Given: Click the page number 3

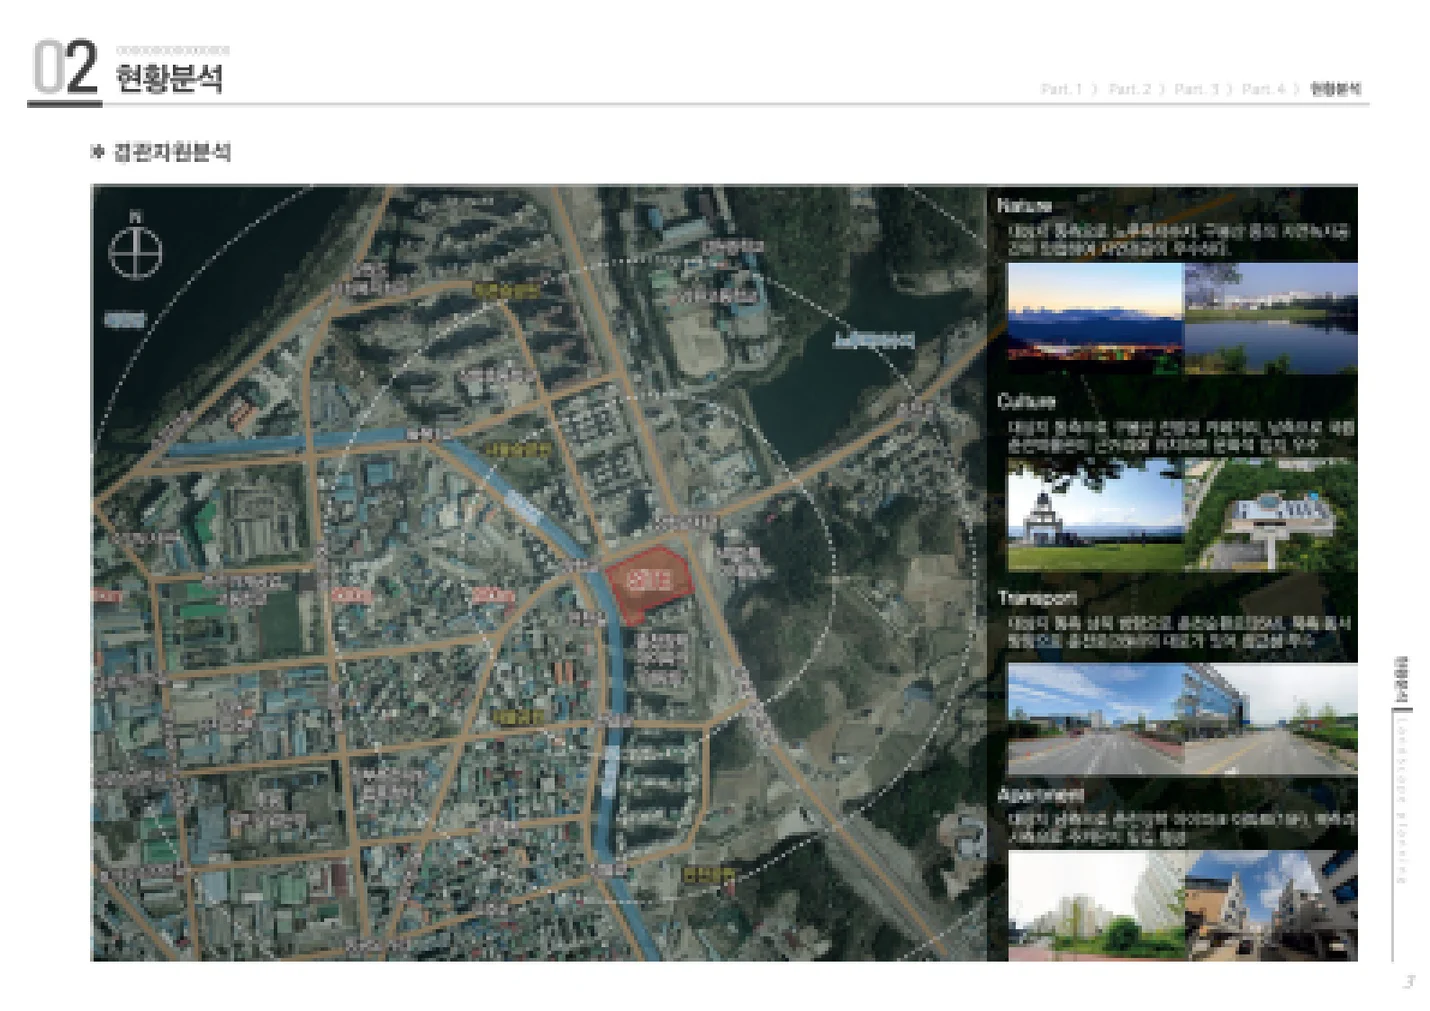Looking at the screenshot, I should pyautogui.click(x=1409, y=982).
